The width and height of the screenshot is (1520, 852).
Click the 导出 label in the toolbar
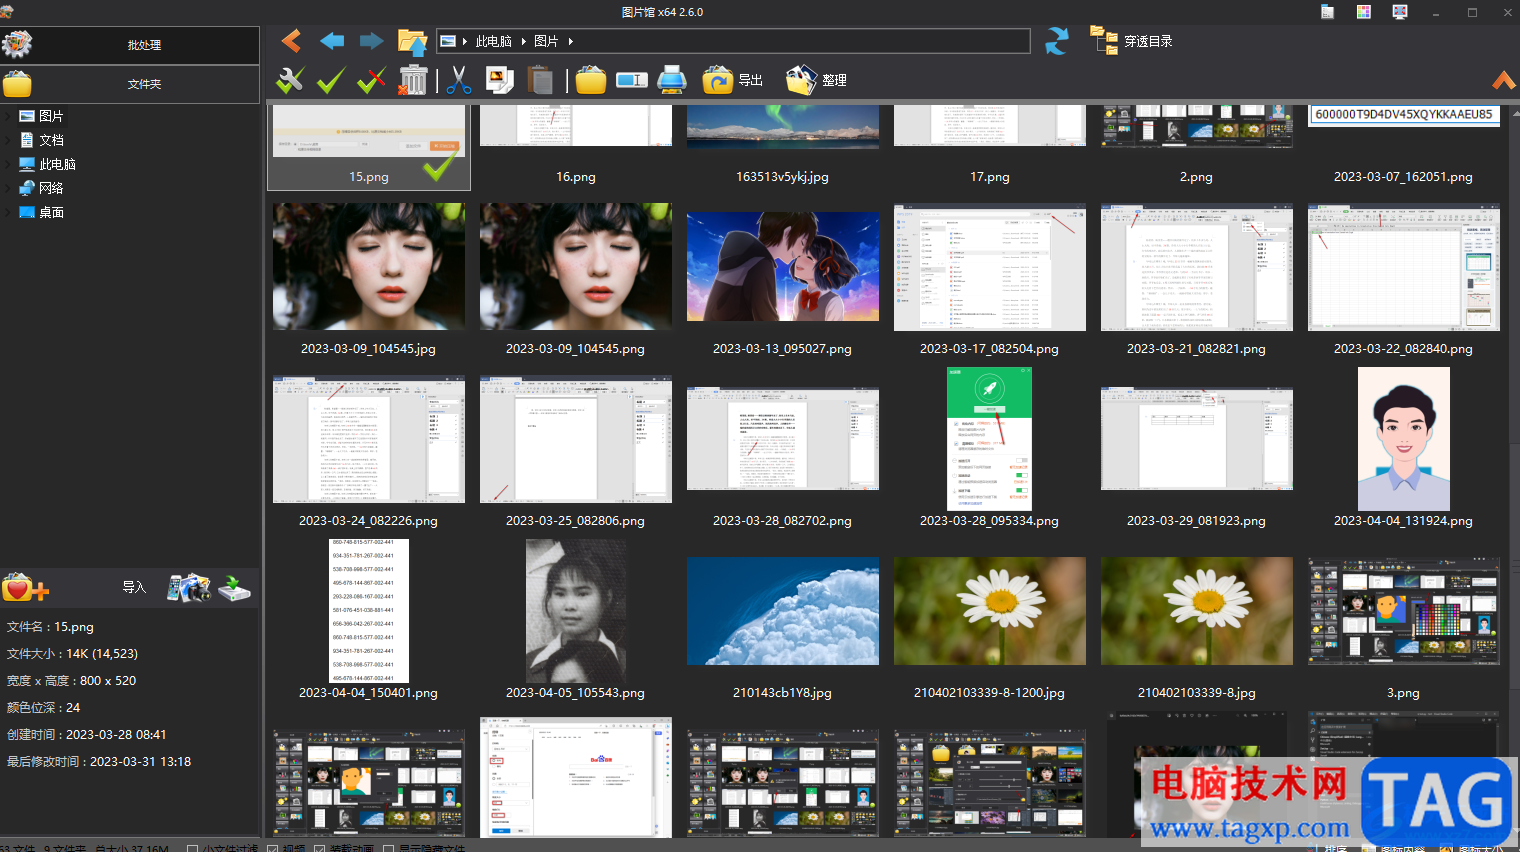[750, 80]
